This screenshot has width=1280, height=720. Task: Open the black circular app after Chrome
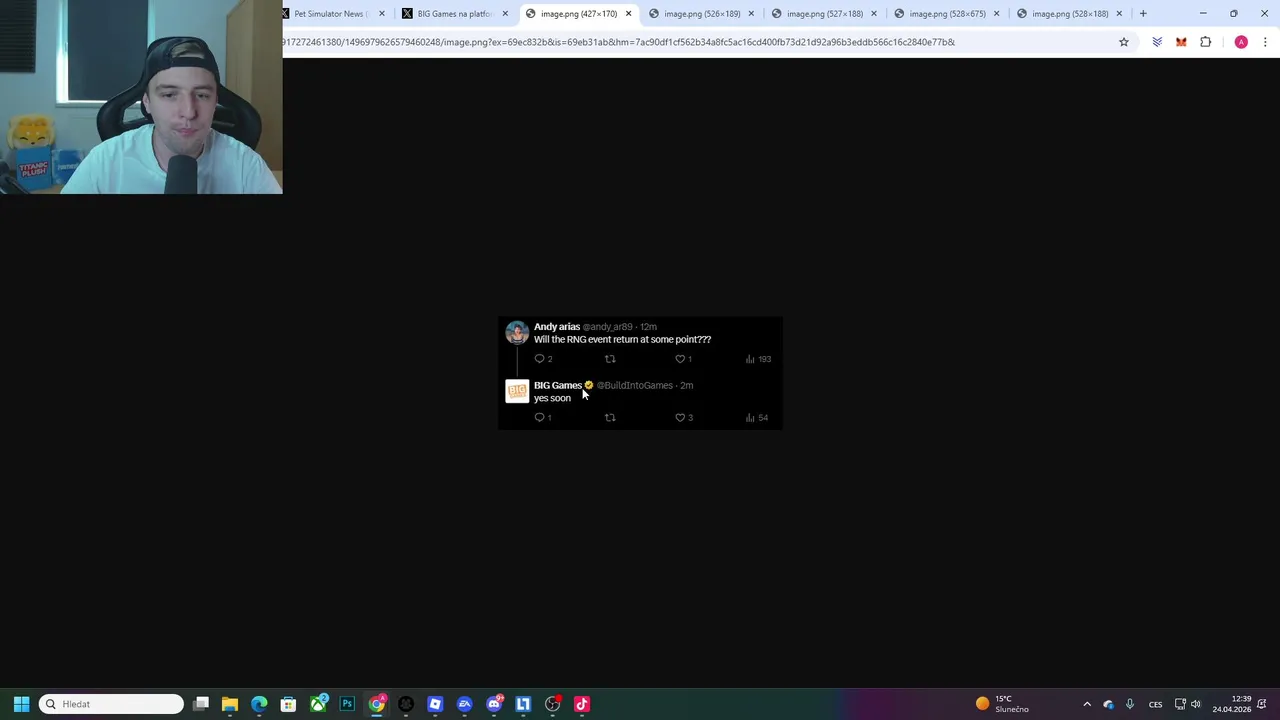[x=406, y=704]
